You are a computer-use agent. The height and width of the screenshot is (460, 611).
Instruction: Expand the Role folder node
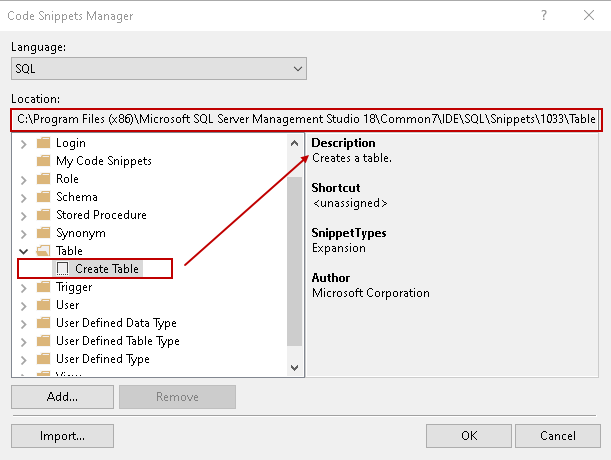click(24, 179)
